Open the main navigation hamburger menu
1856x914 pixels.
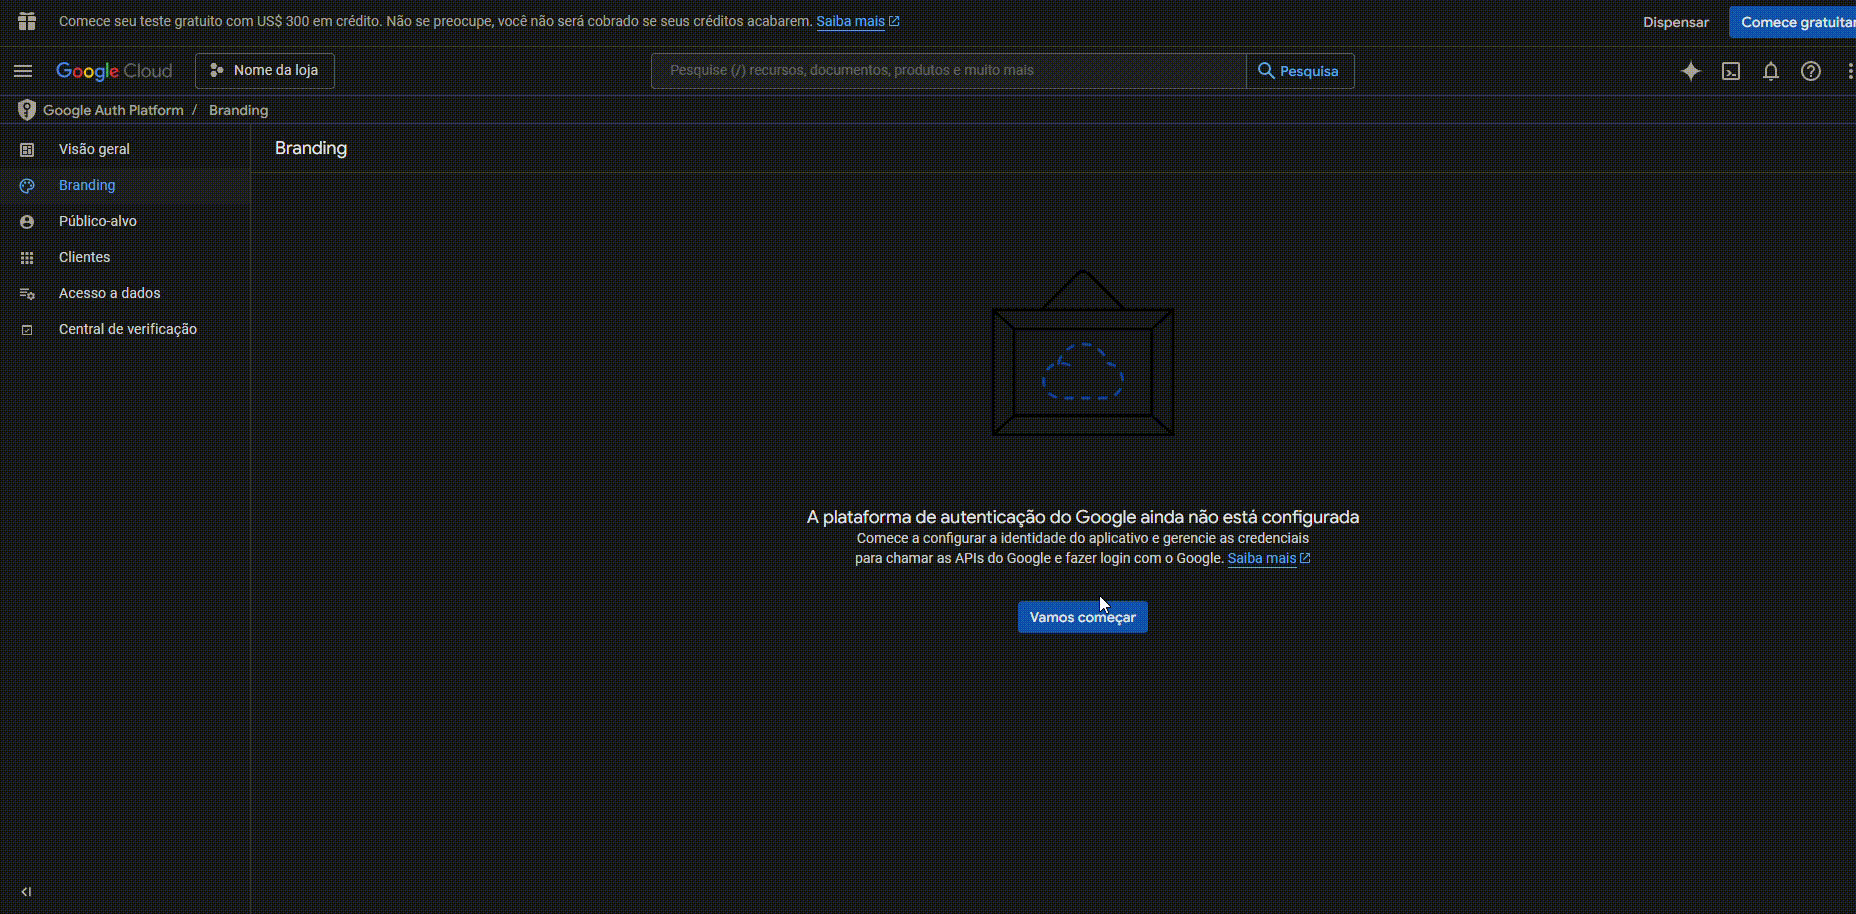23,71
